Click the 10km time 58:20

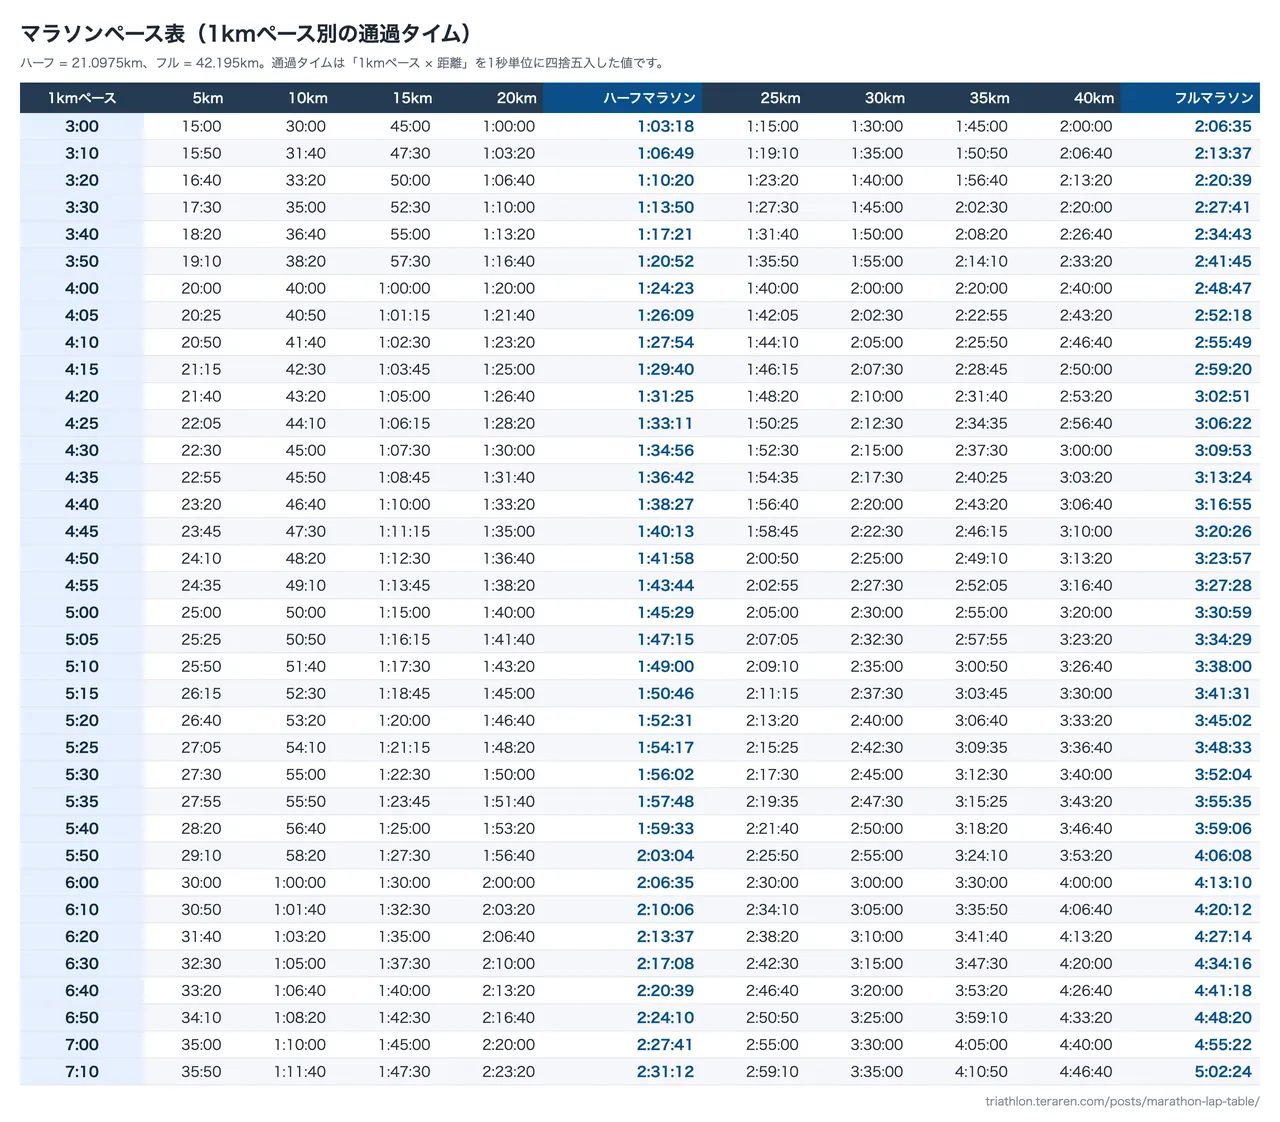click(305, 855)
